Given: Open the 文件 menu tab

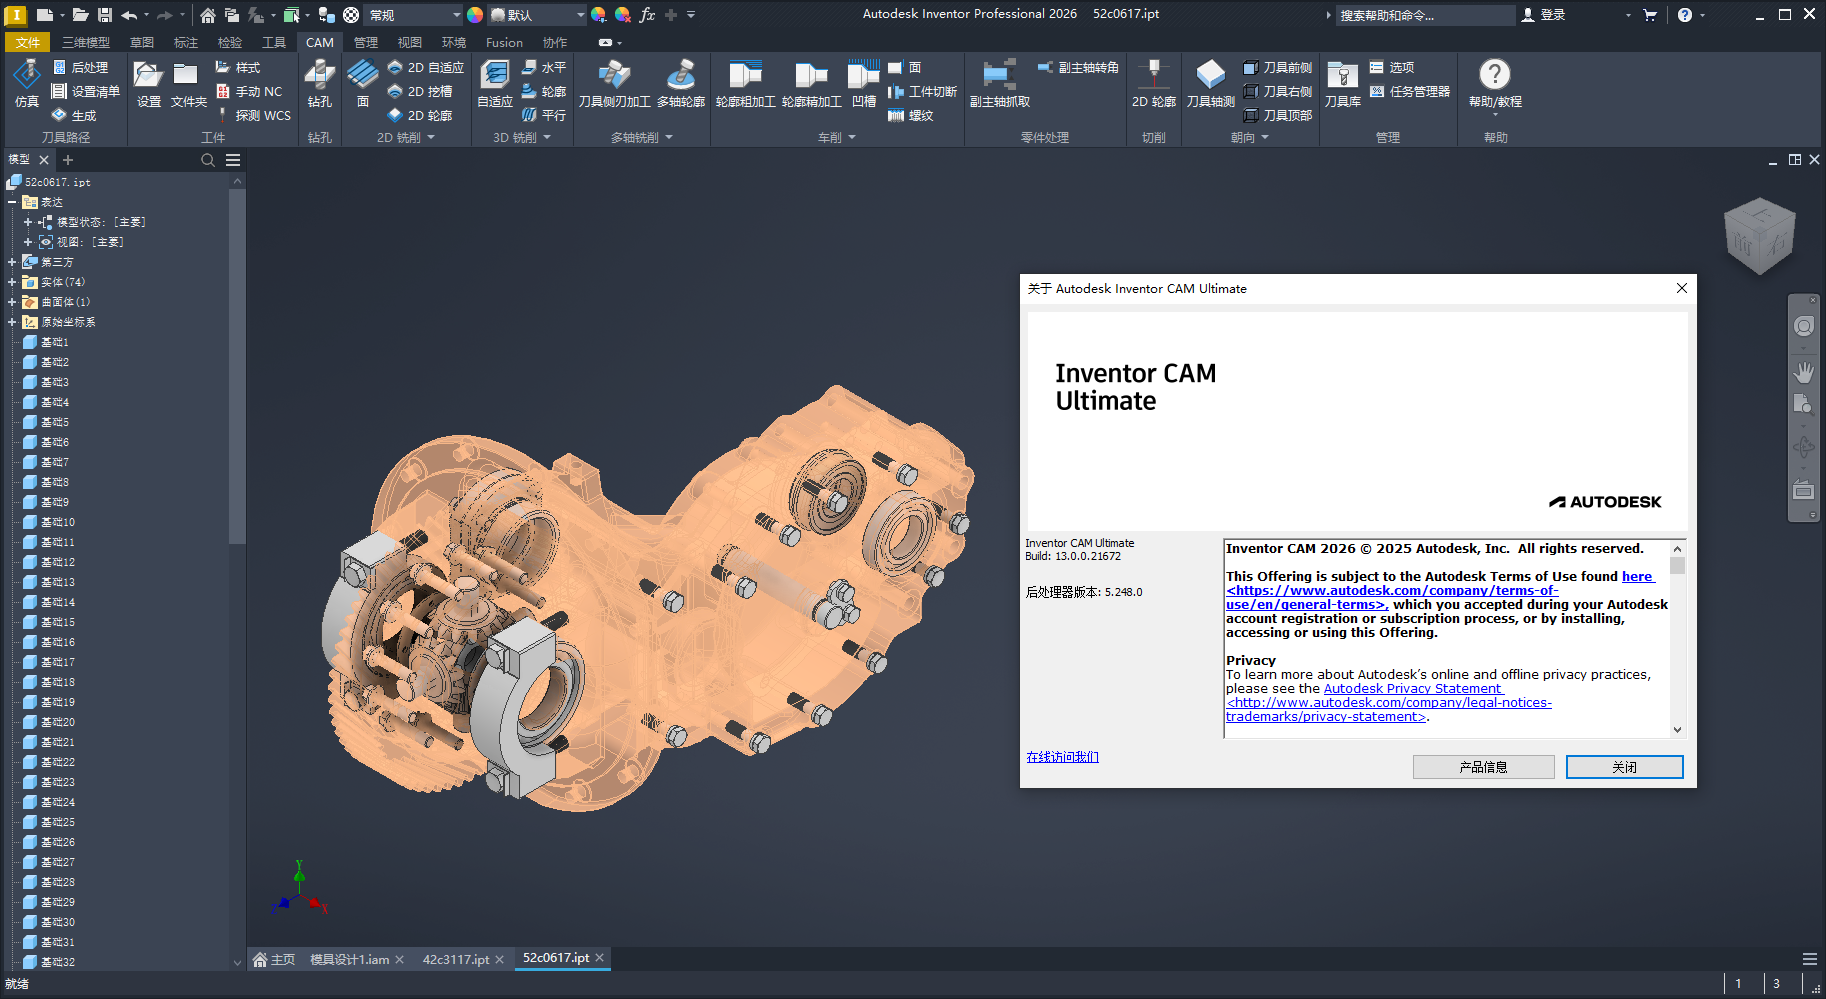Looking at the screenshot, I should point(28,42).
